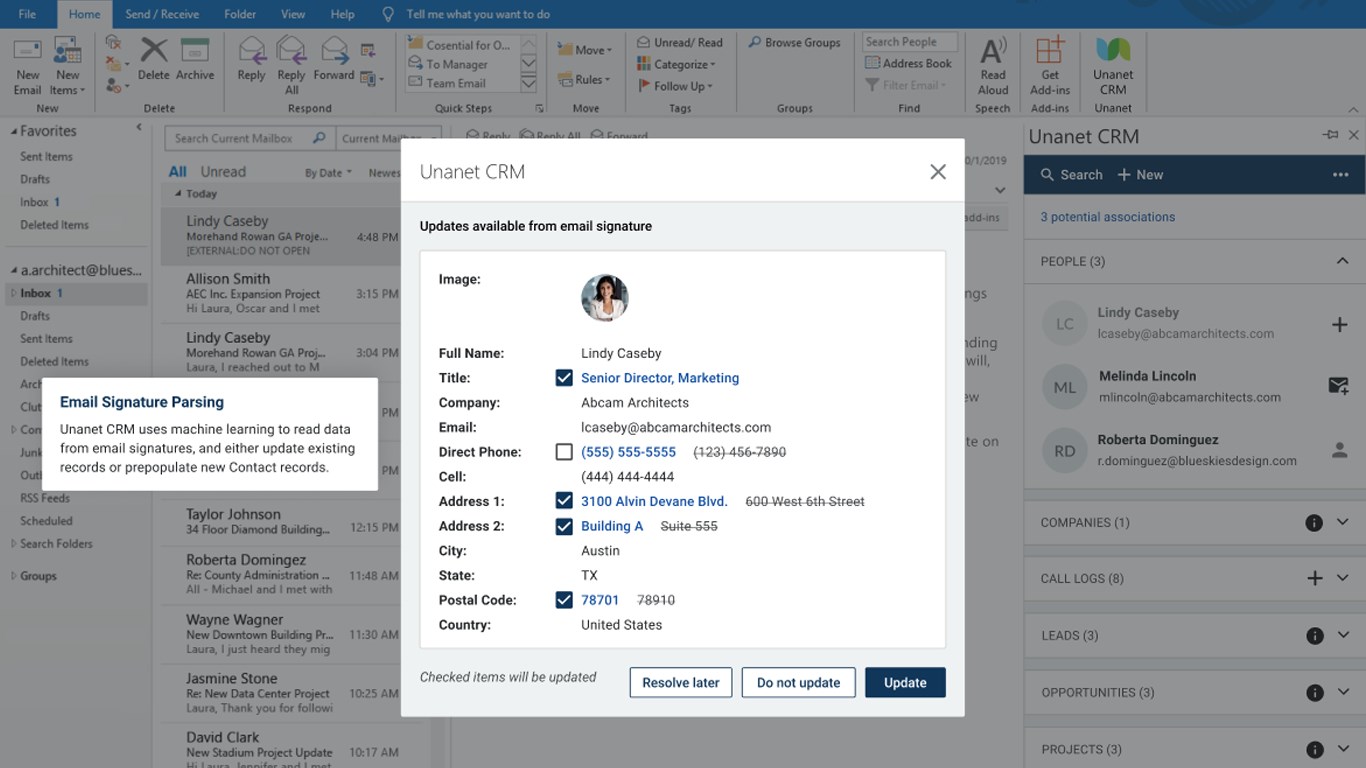Image resolution: width=1366 pixels, height=768 pixels.
Task: Collapse the People section
Action: pos(1342,261)
